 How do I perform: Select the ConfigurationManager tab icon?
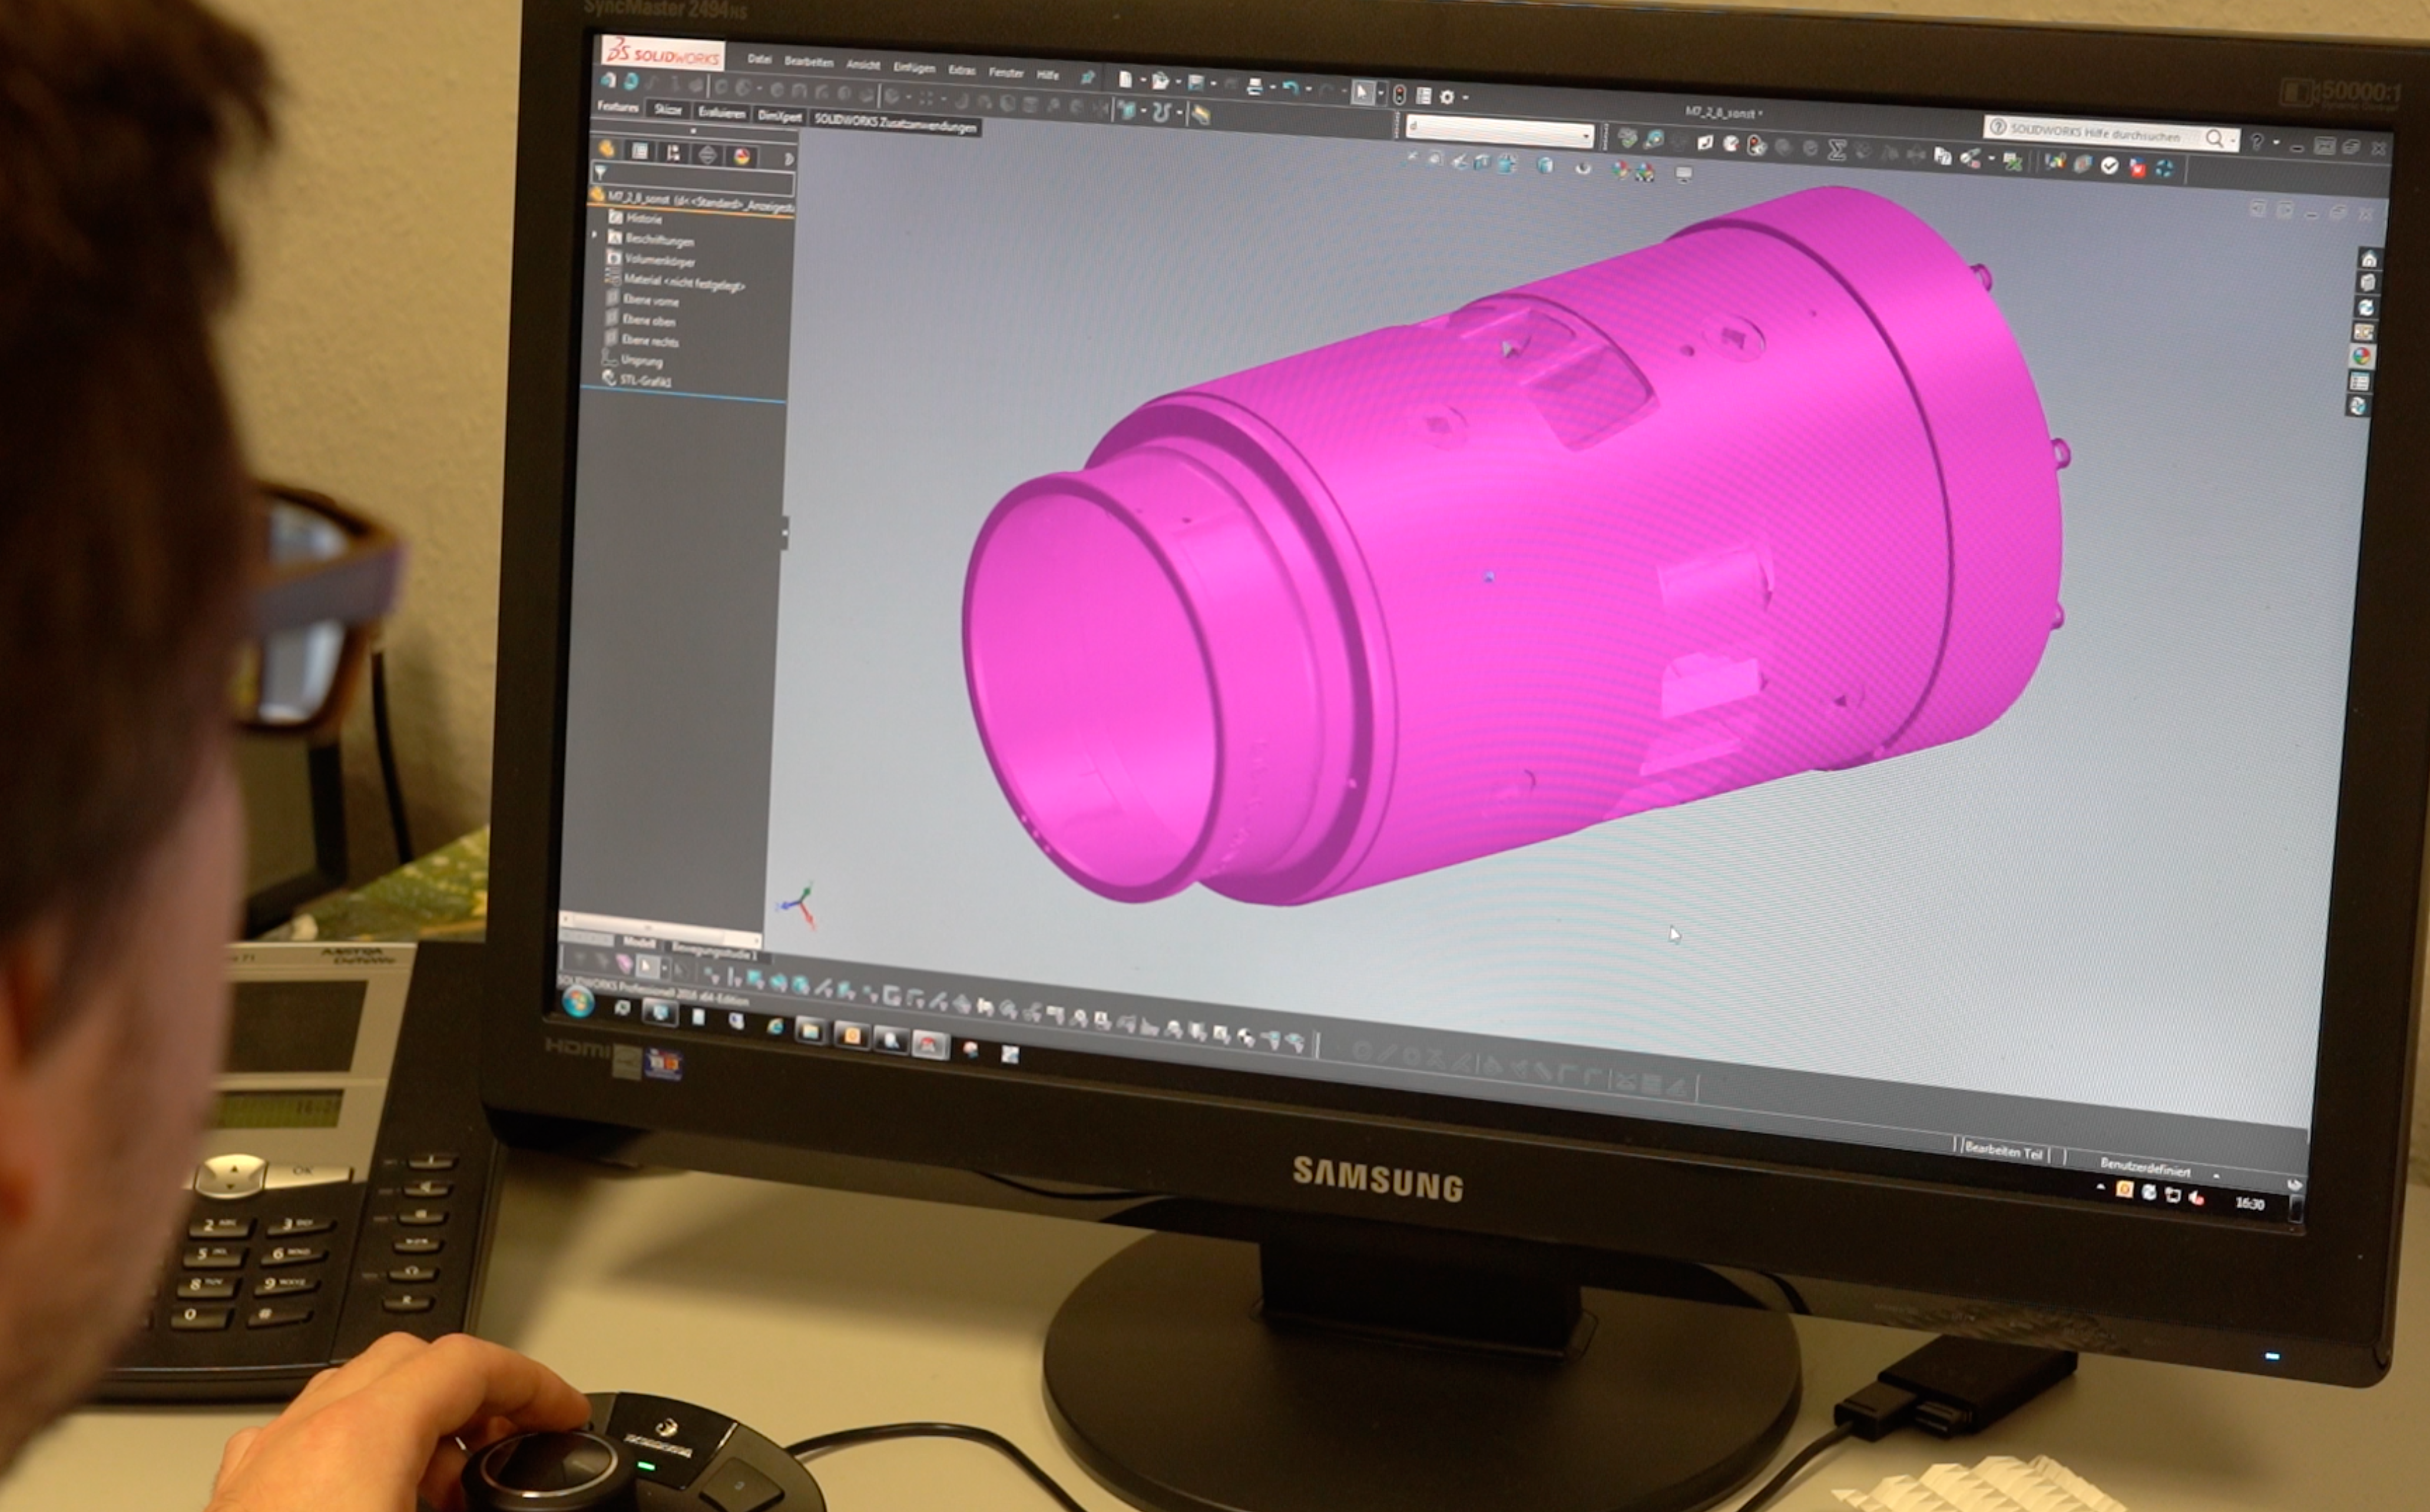tap(674, 153)
